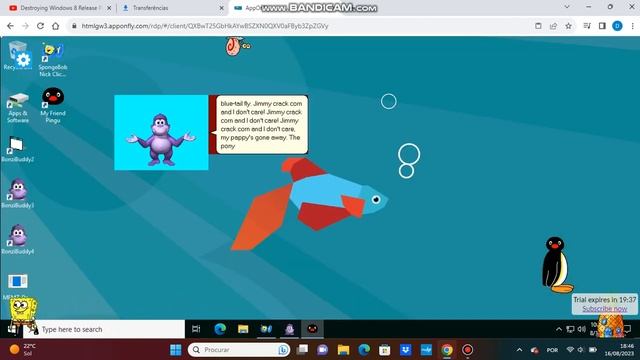The image size is (640, 360).
Task: Open Microsoft Edge in remote taskbar
Action: [220, 329]
